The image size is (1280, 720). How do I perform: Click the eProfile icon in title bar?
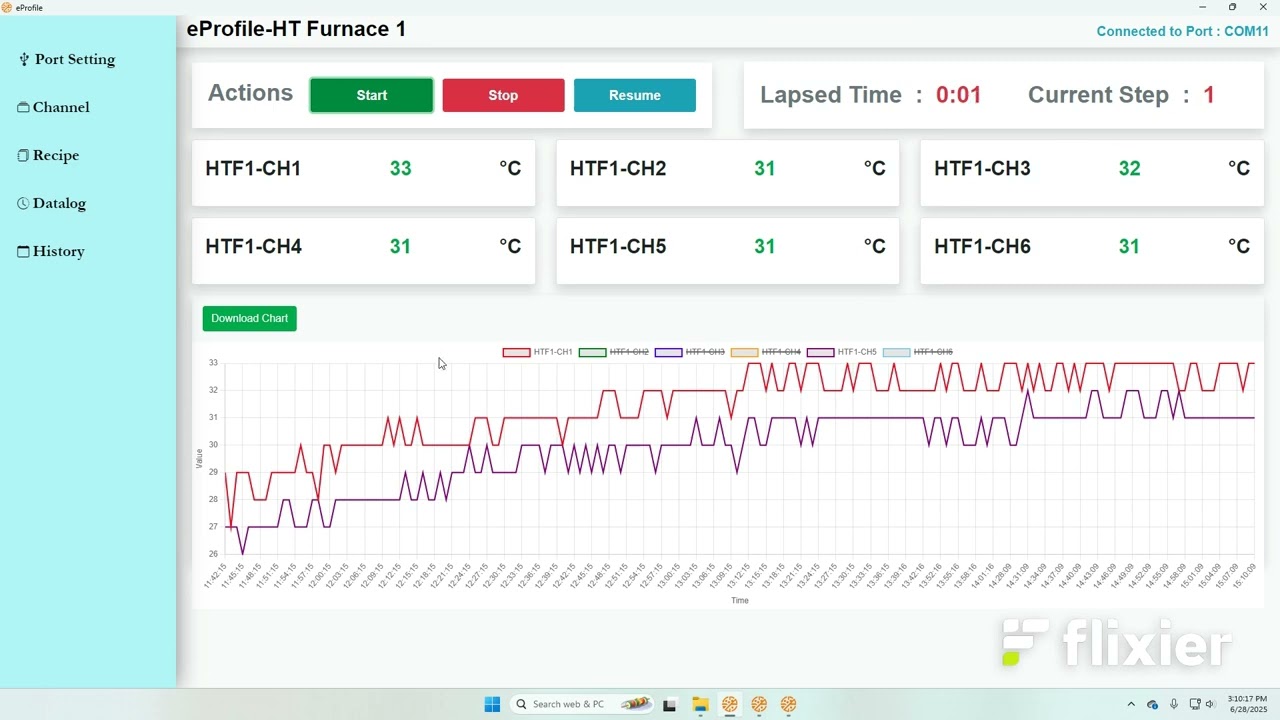[x=7, y=7]
